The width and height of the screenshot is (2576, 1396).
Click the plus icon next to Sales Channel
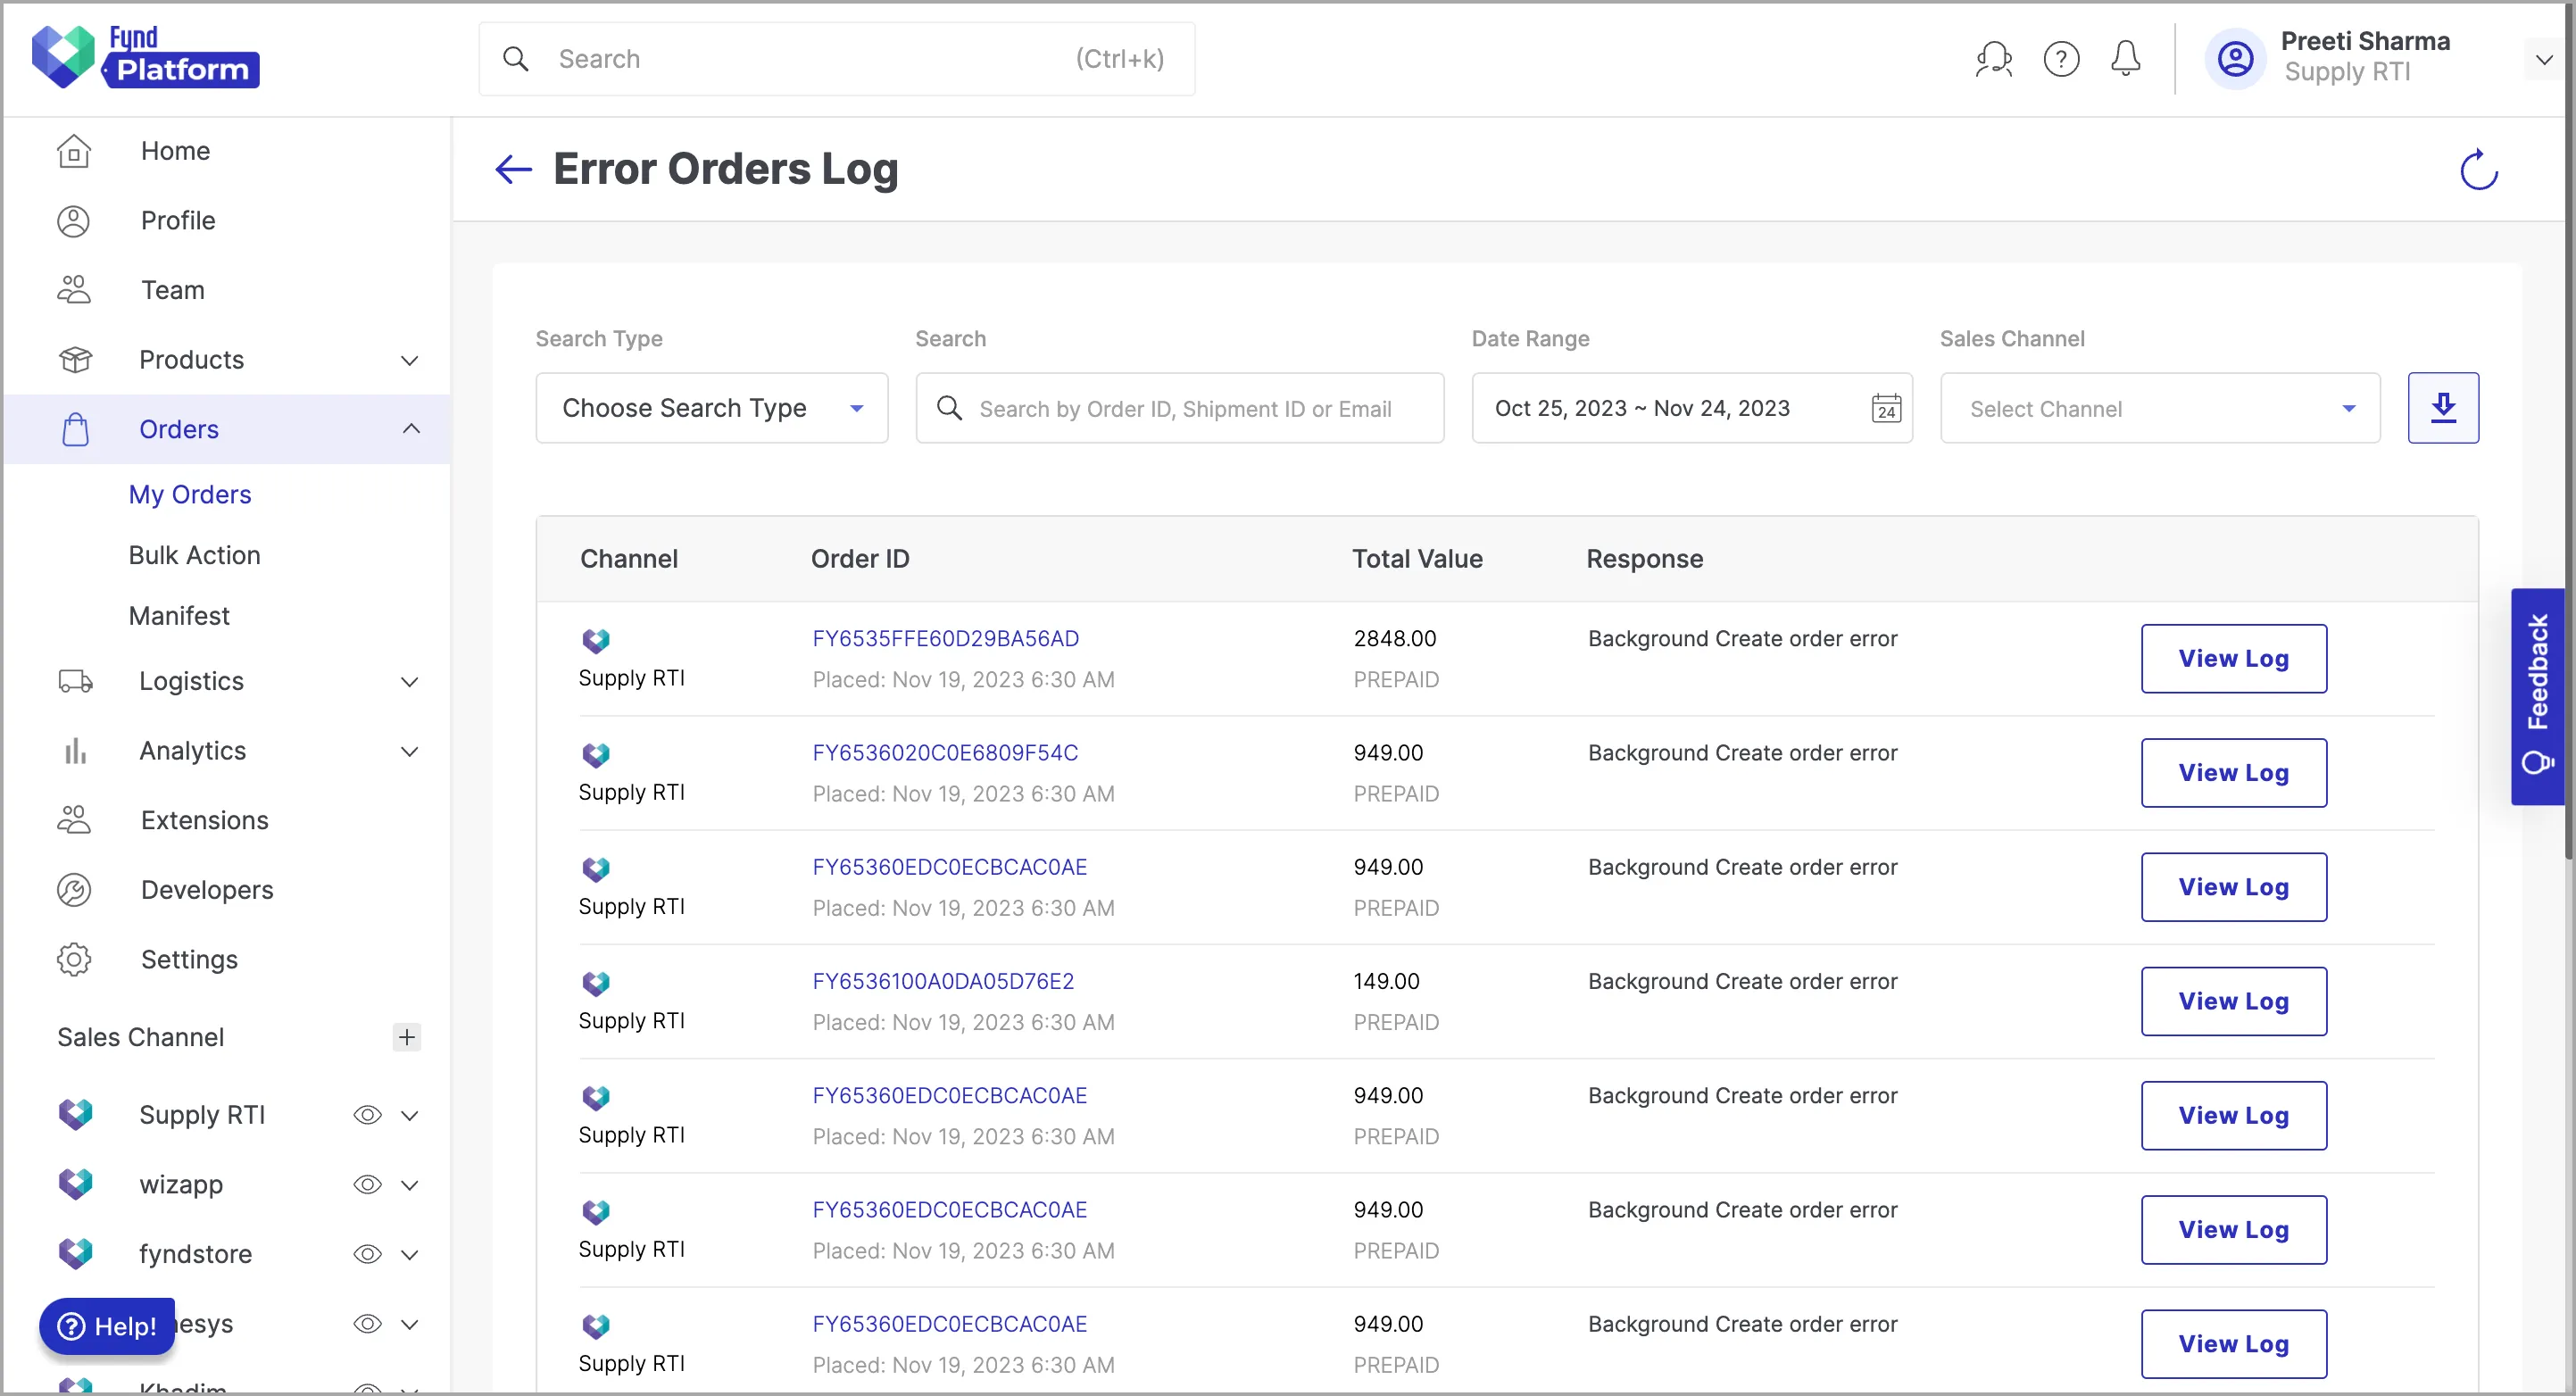point(406,1037)
